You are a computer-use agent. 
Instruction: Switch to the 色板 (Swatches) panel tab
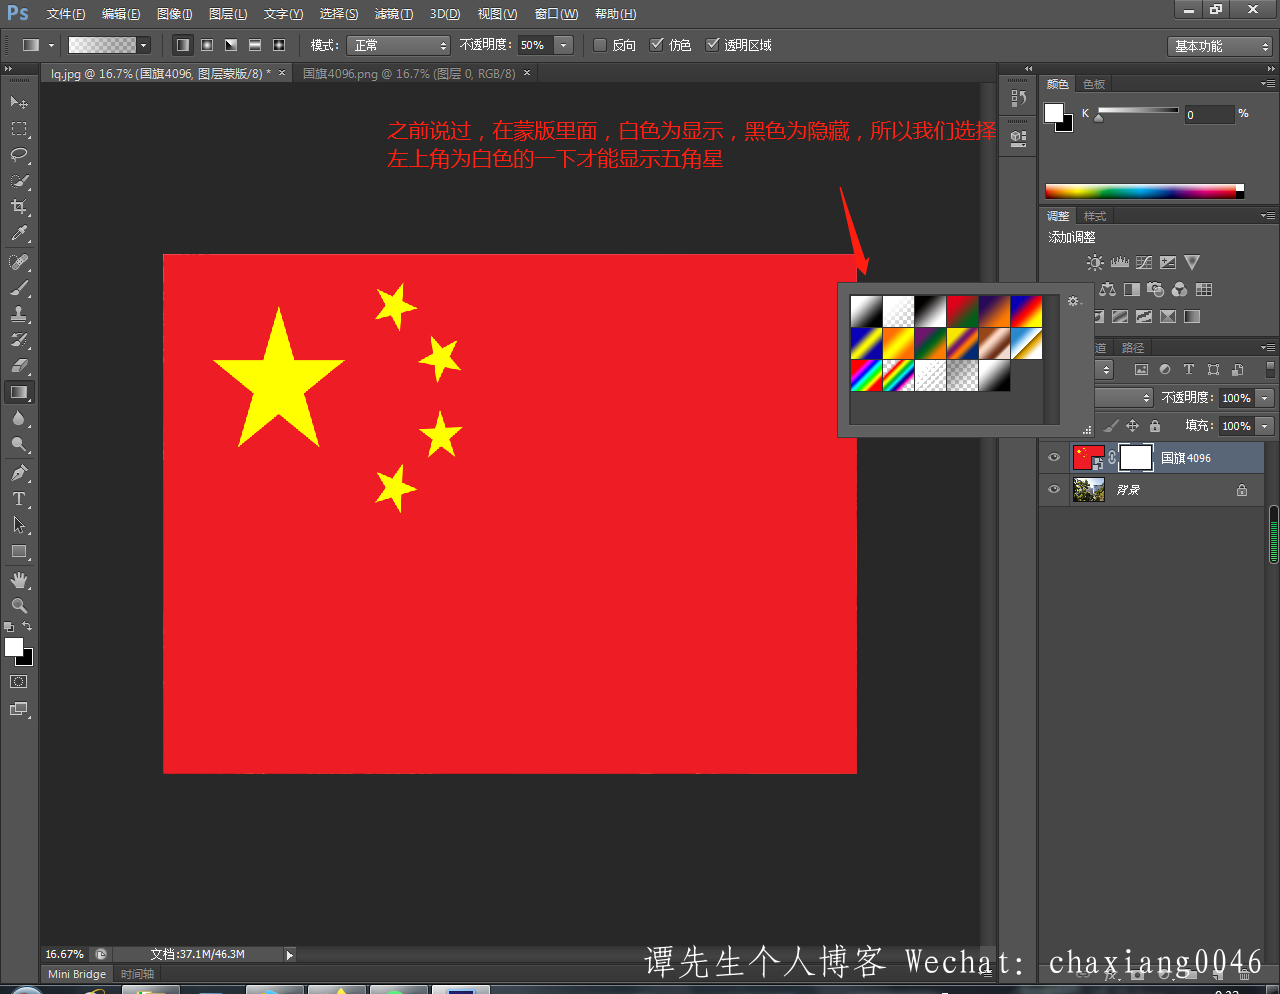coord(1094,84)
